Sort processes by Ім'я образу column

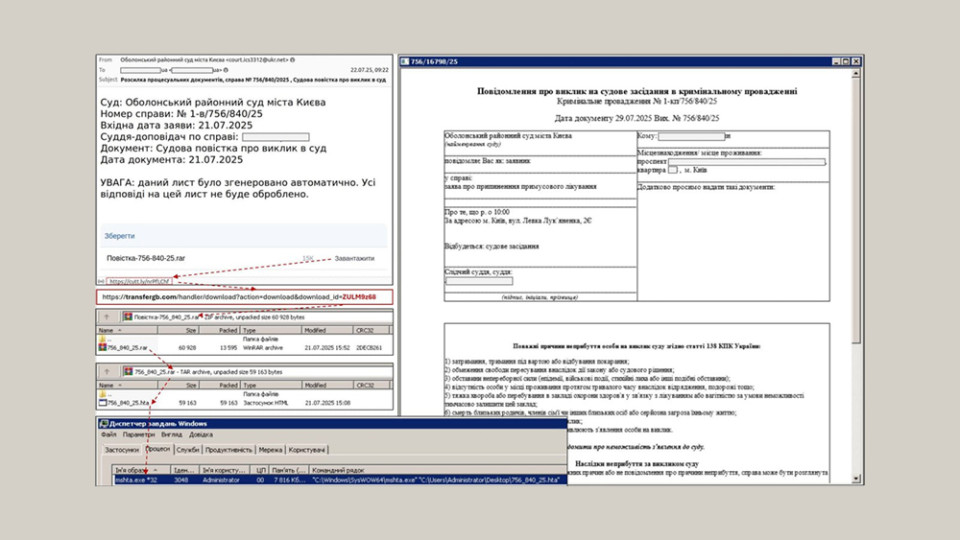click(141, 470)
